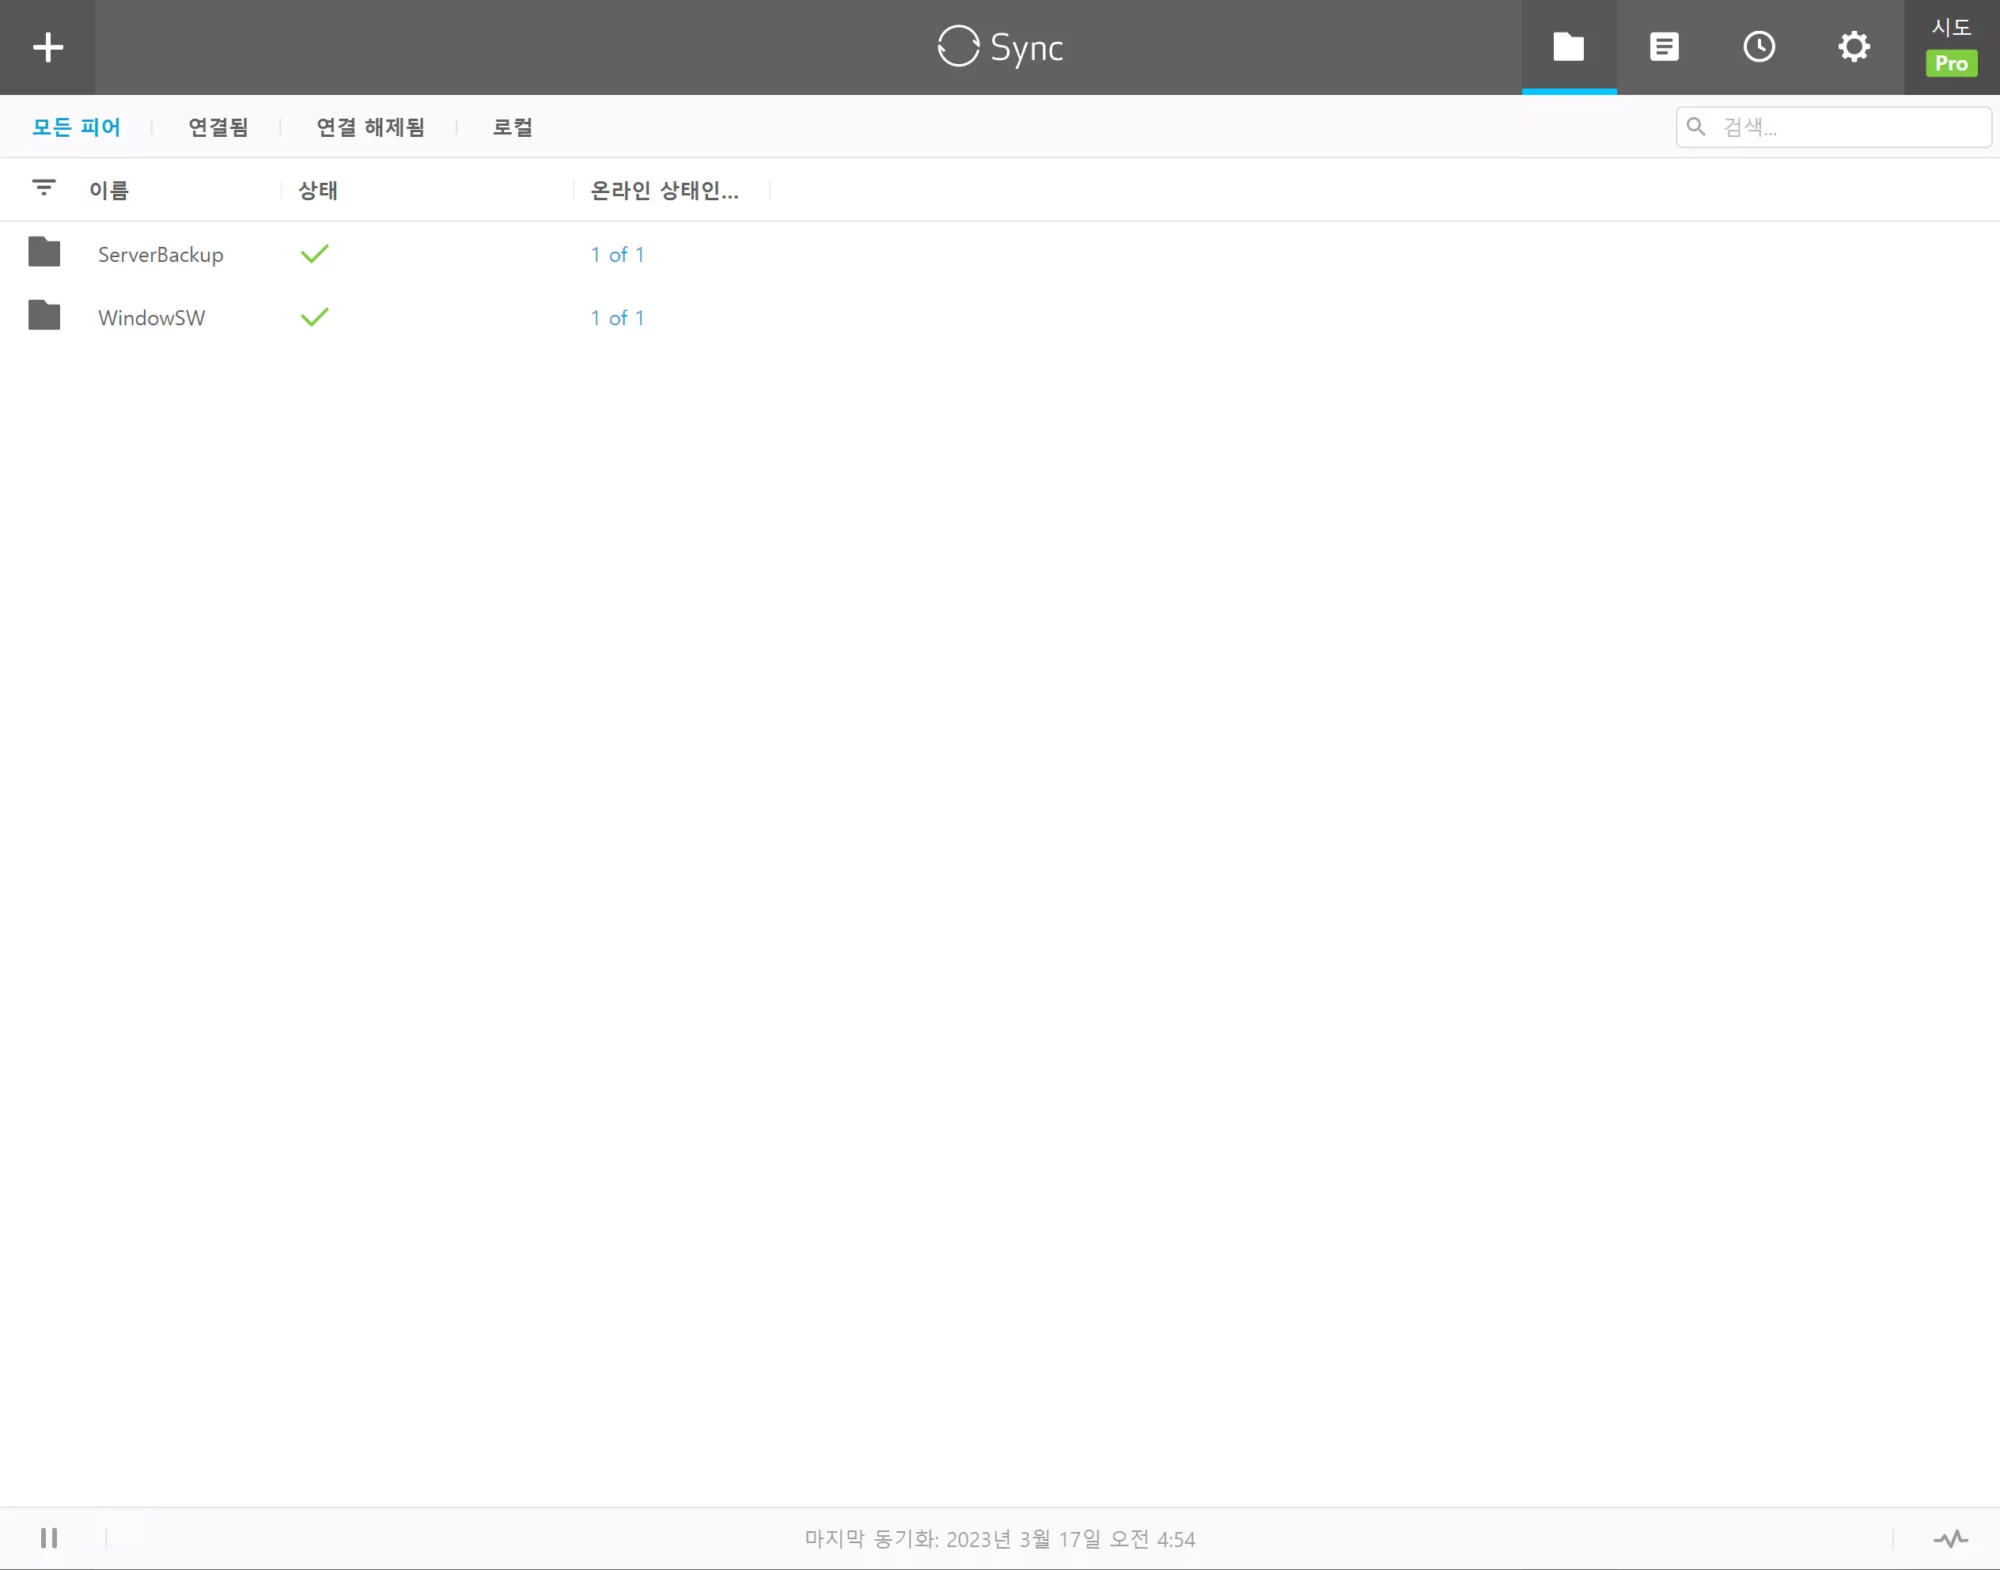Click 1 of 1 link for ServerBackup
2000x1570 pixels.
pos(617,253)
